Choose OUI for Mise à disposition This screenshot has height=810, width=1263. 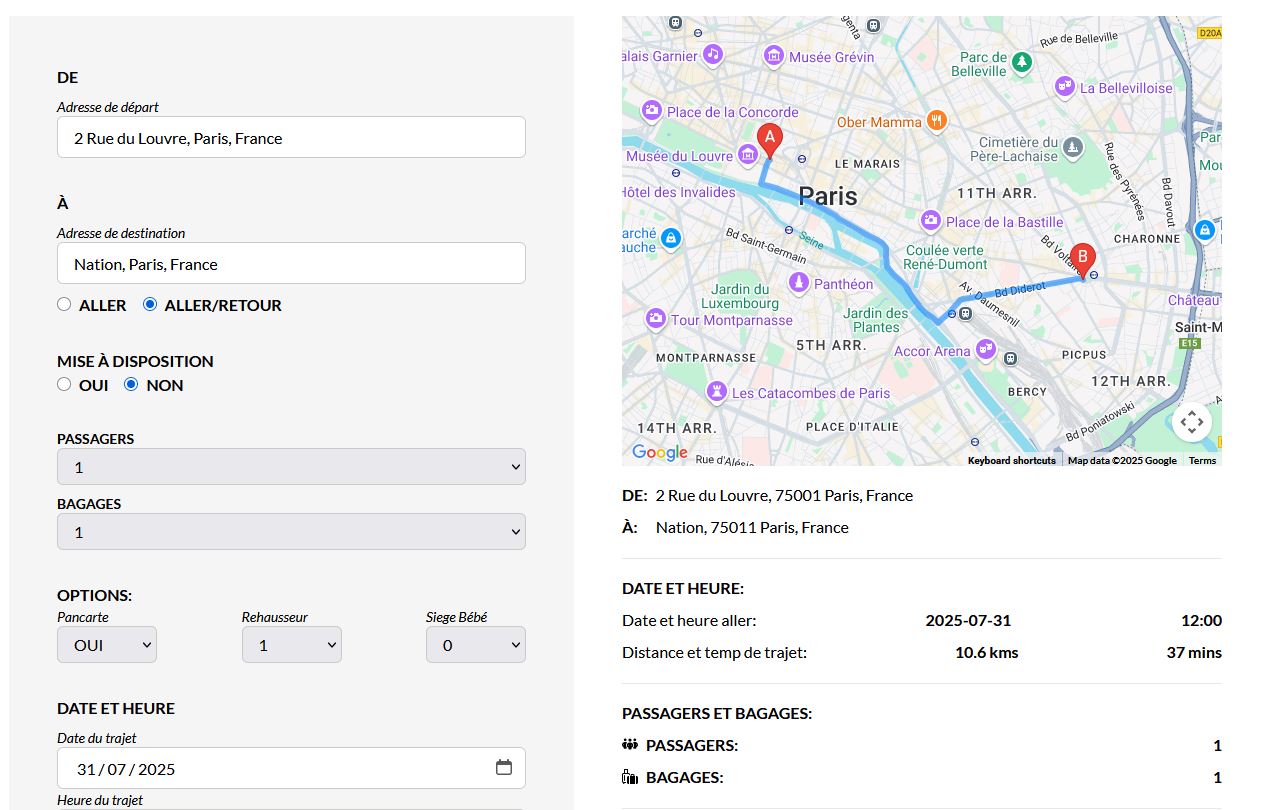(64, 384)
